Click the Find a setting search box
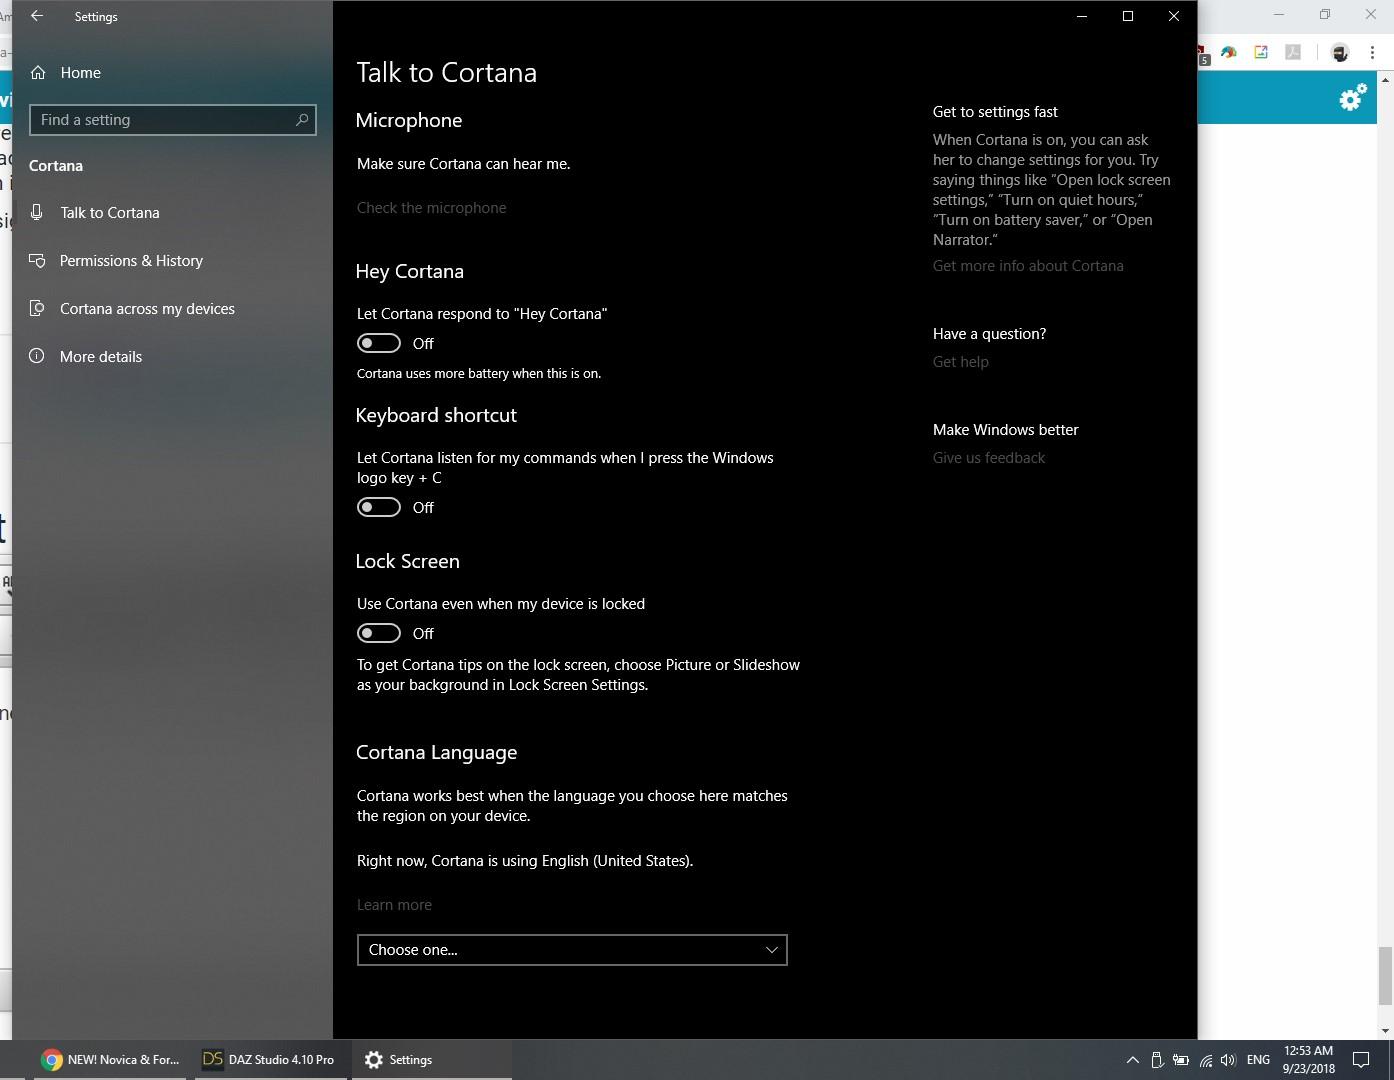Image resolution: width=1394 pixels, height=1080 pixels. (x=173, y=120)
